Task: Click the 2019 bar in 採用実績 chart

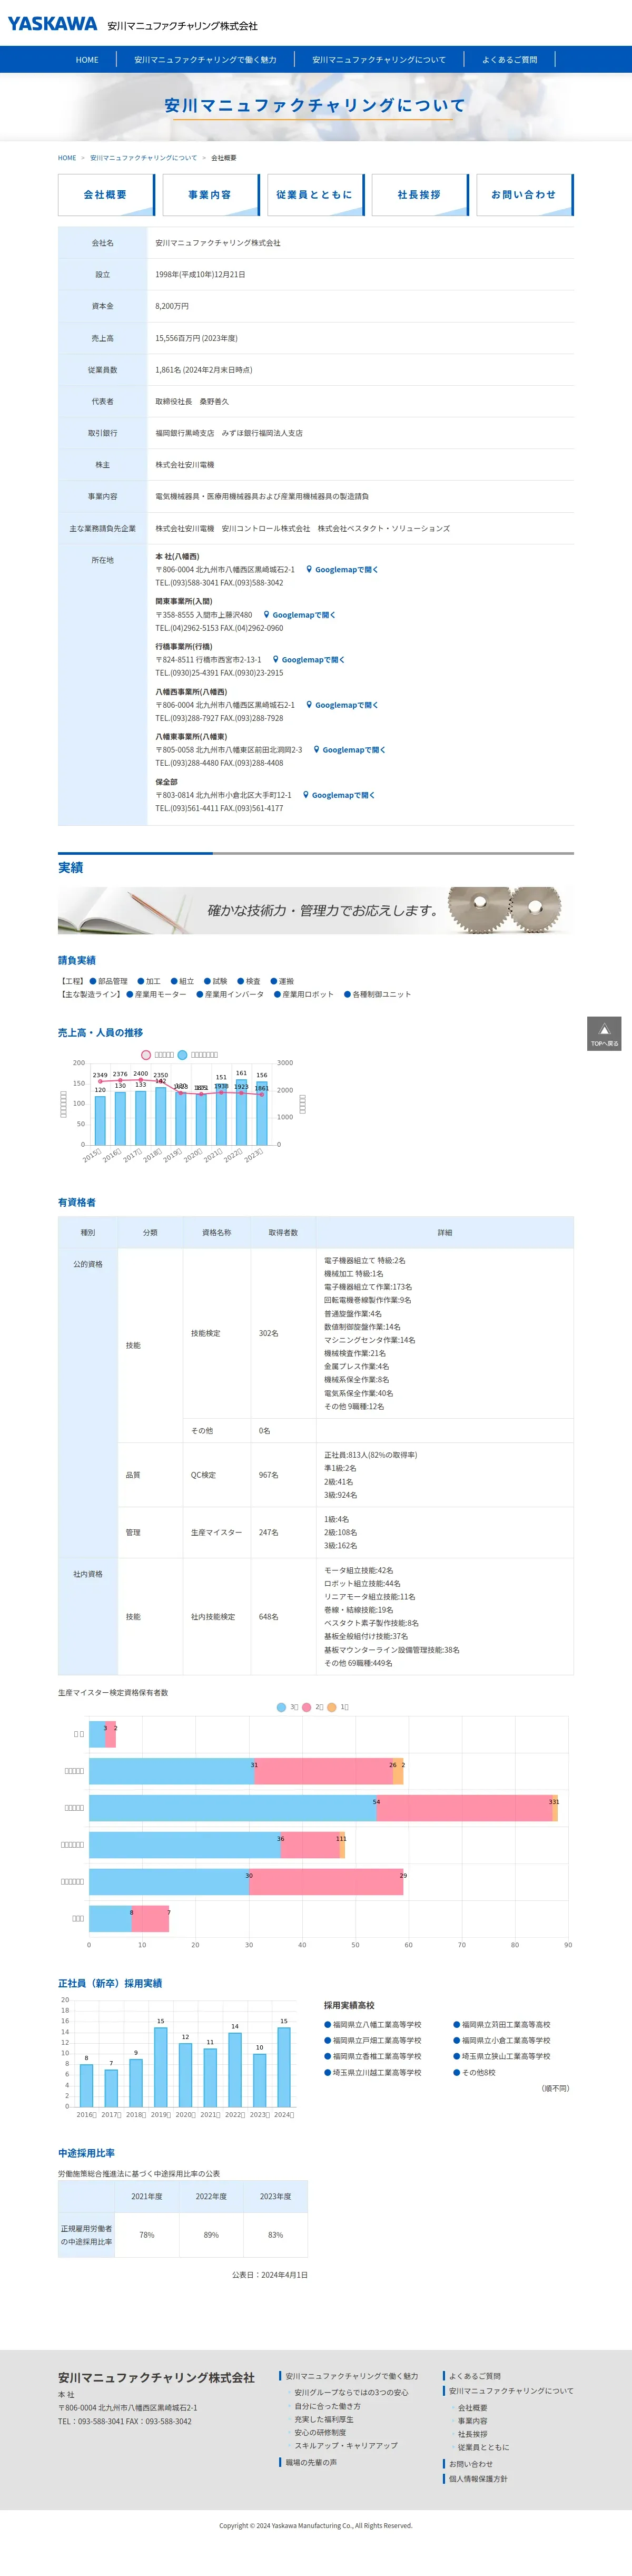Action: 160,2066
